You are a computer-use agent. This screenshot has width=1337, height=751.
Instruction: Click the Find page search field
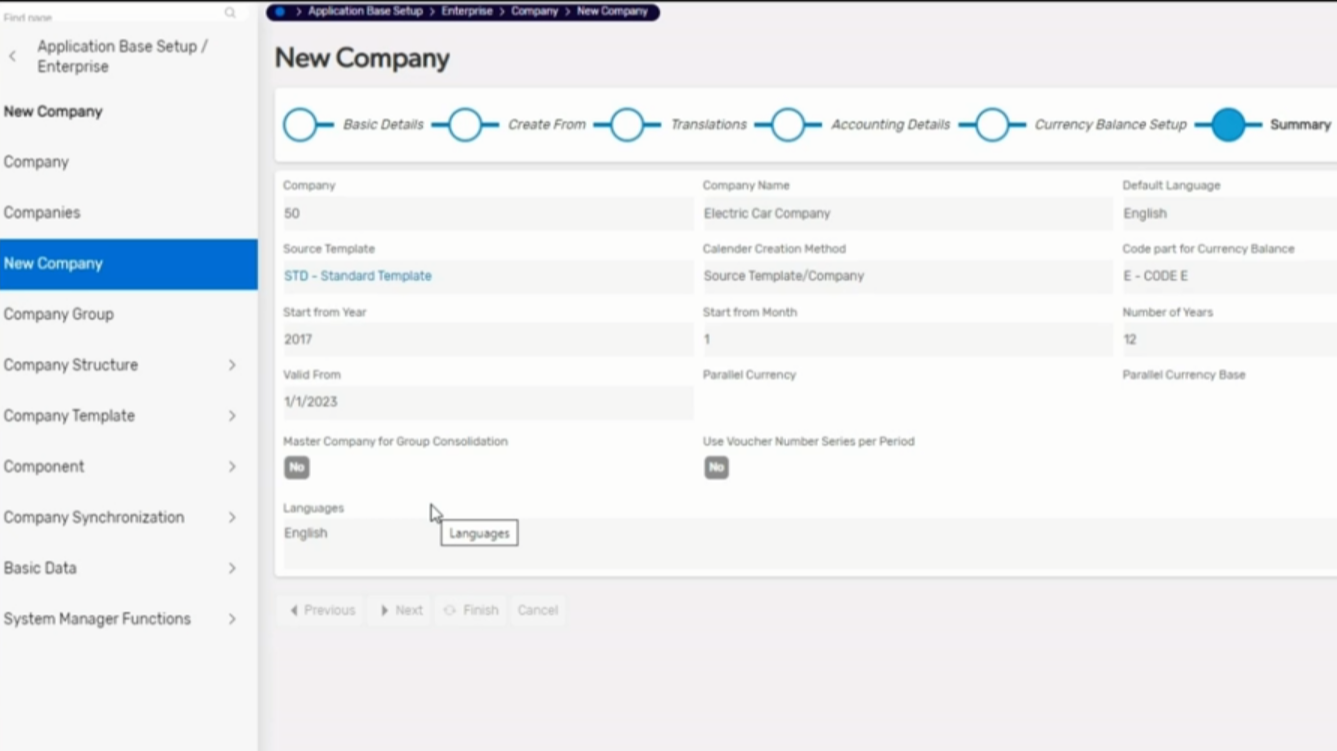coord(110,16)
